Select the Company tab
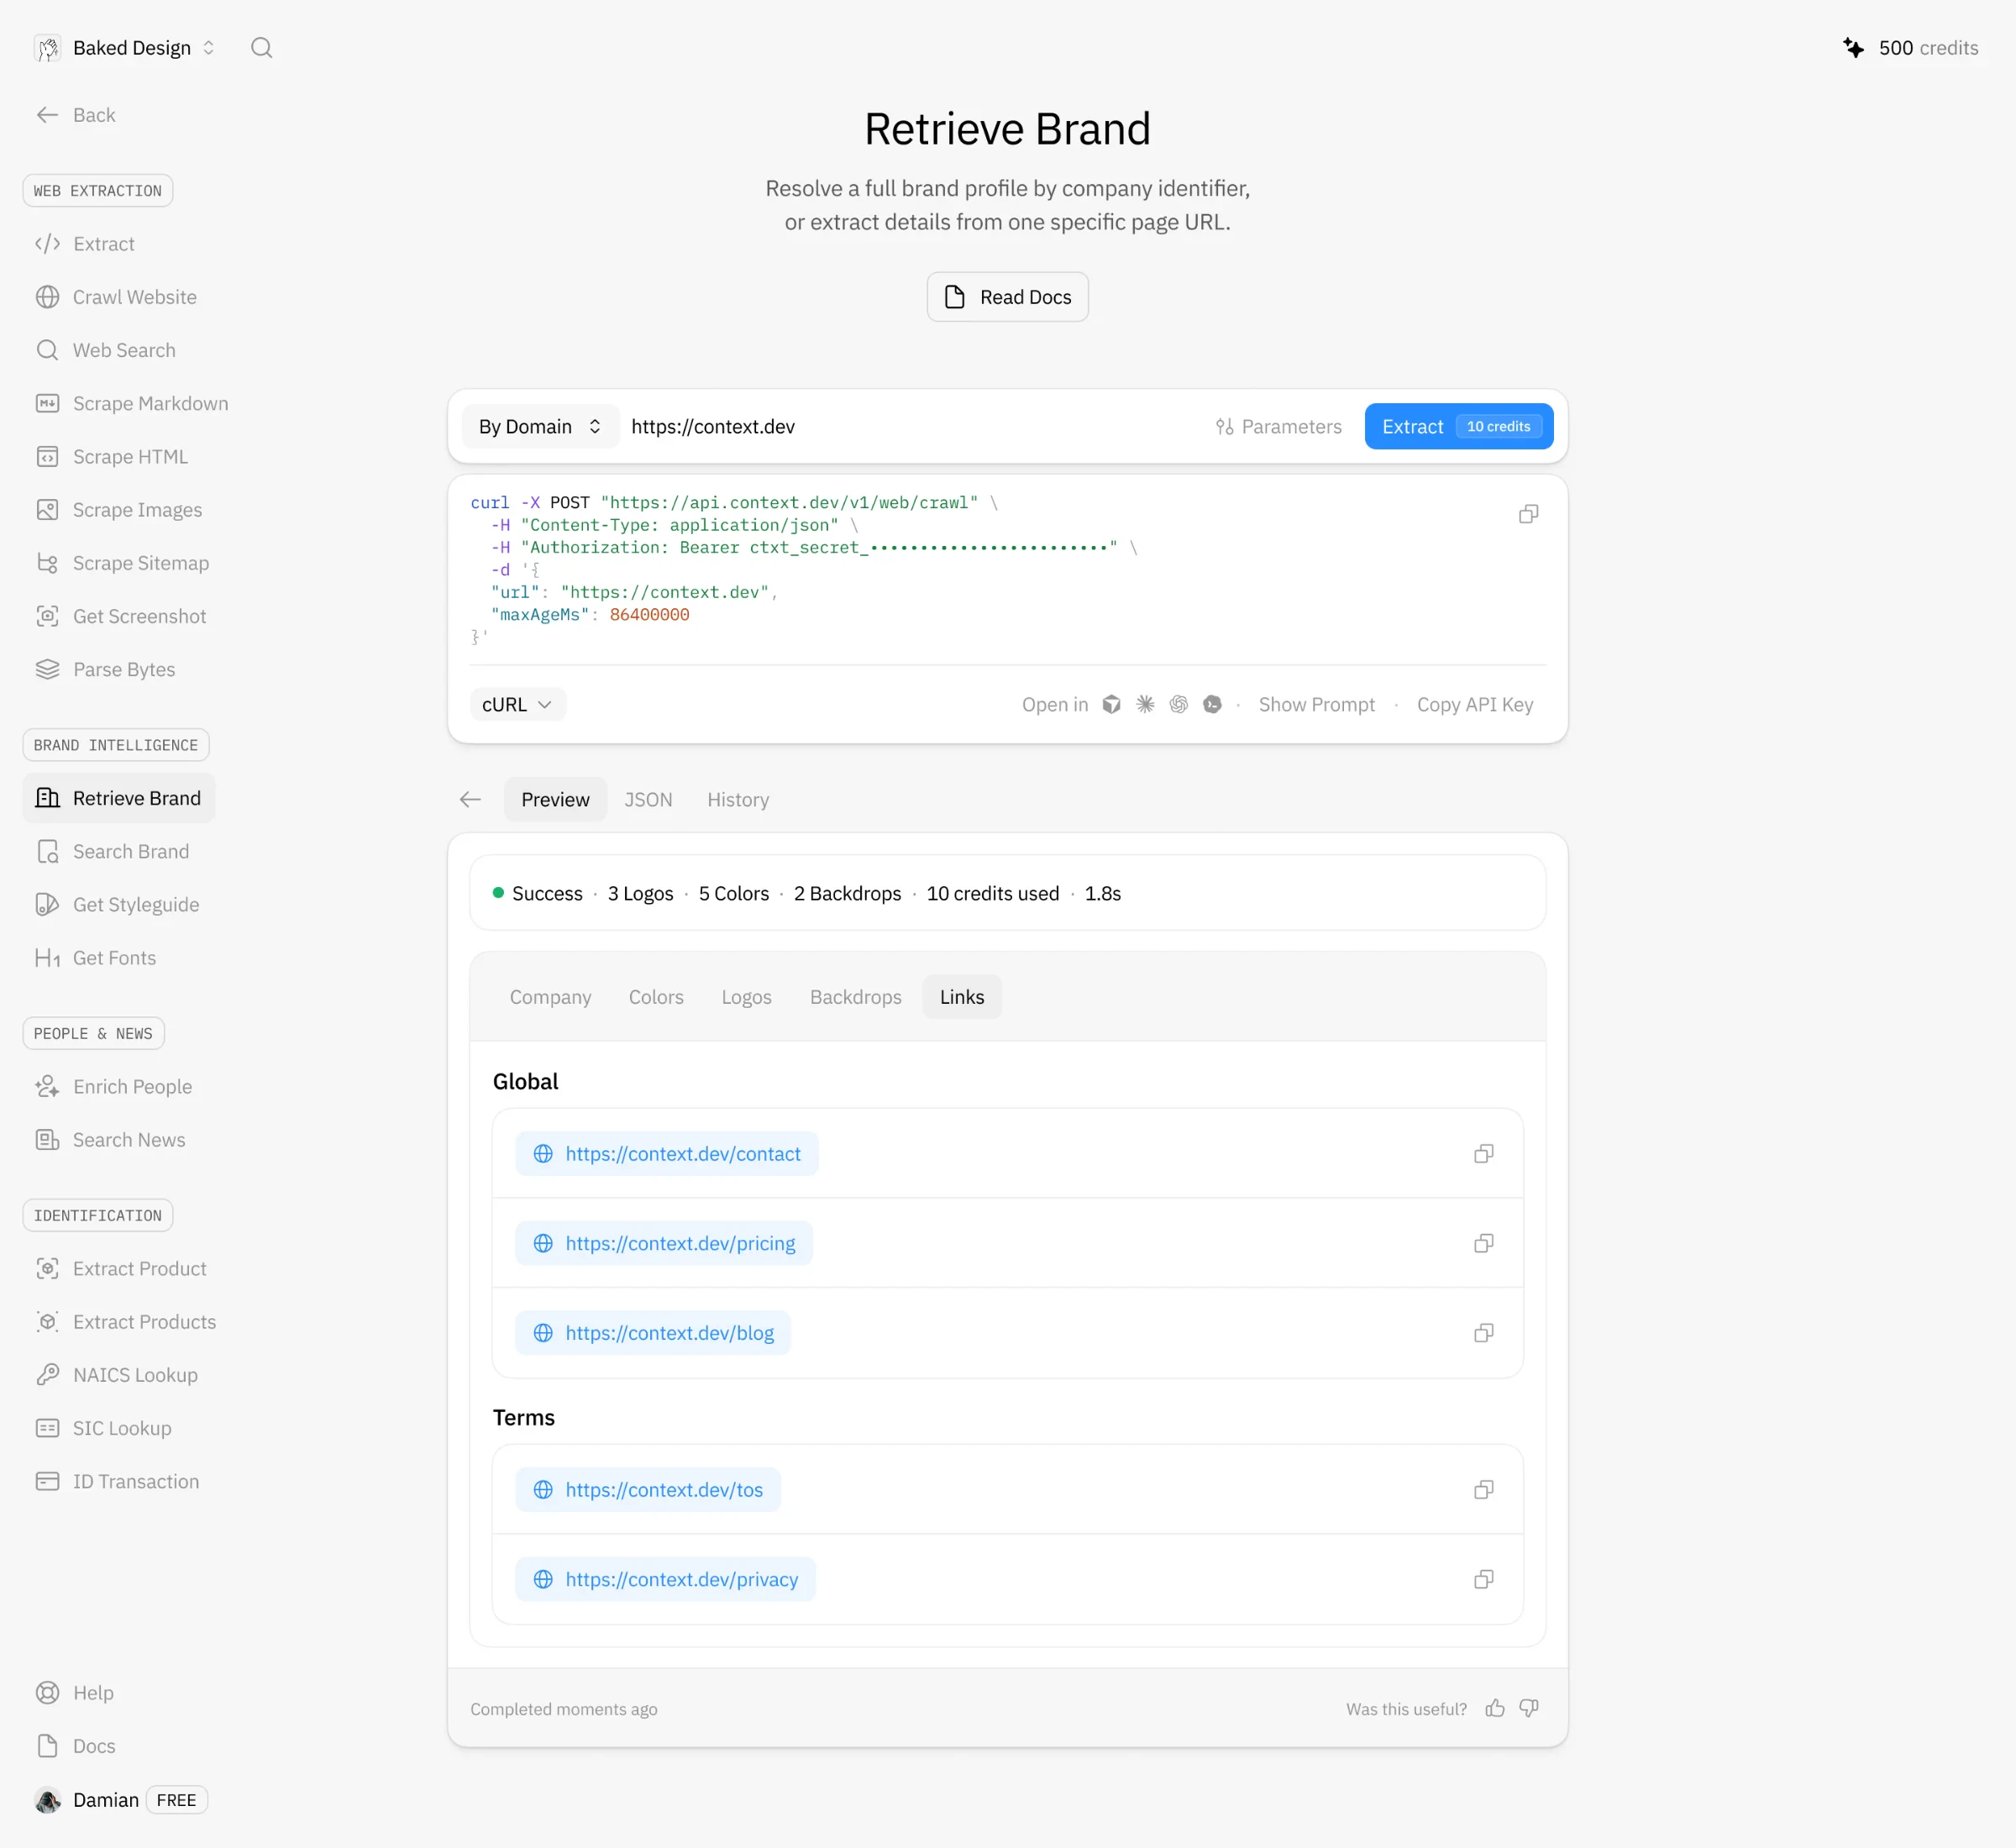 click(x=550, y=997)
